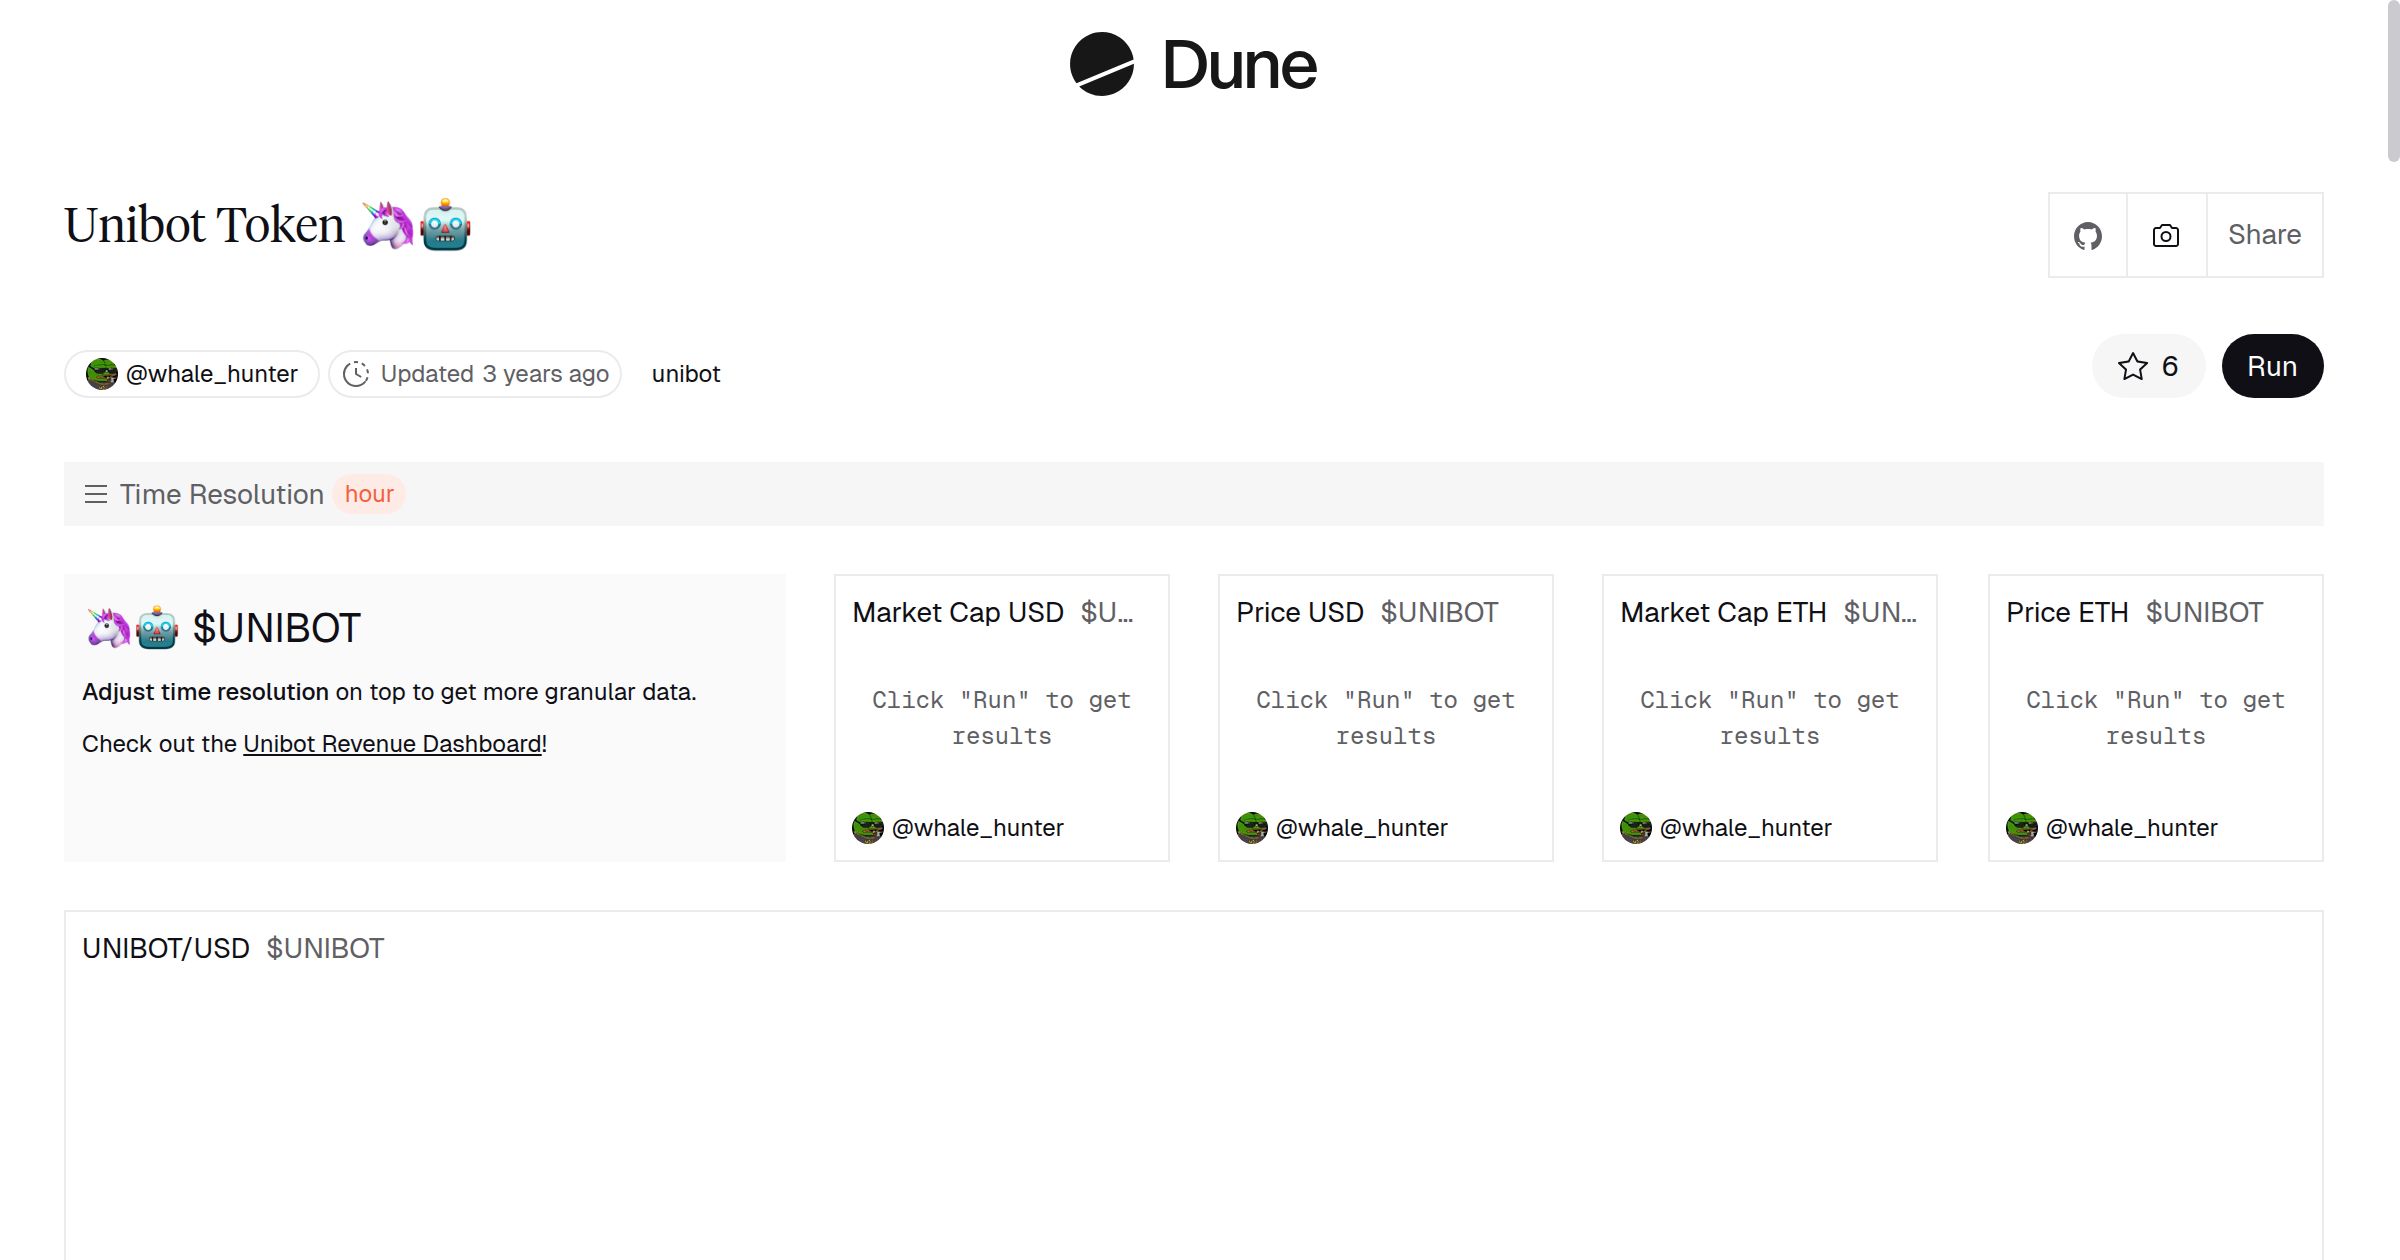
Task: Click avatar in Price ETH card
Action: (2021, 828)
